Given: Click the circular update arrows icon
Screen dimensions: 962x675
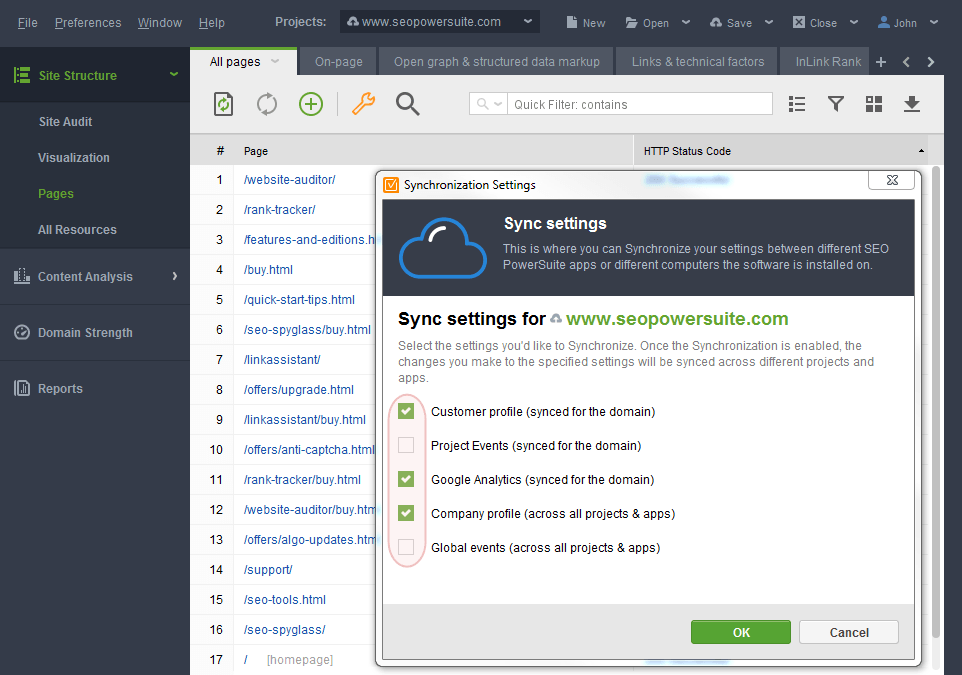Looking at the screenshot, I should click(x=267, y=104).
